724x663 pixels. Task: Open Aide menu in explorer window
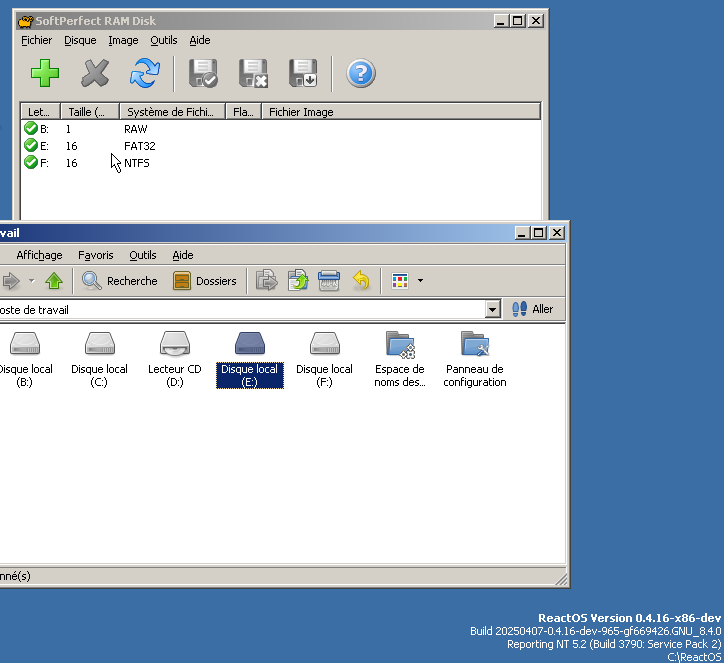point(183,255)
